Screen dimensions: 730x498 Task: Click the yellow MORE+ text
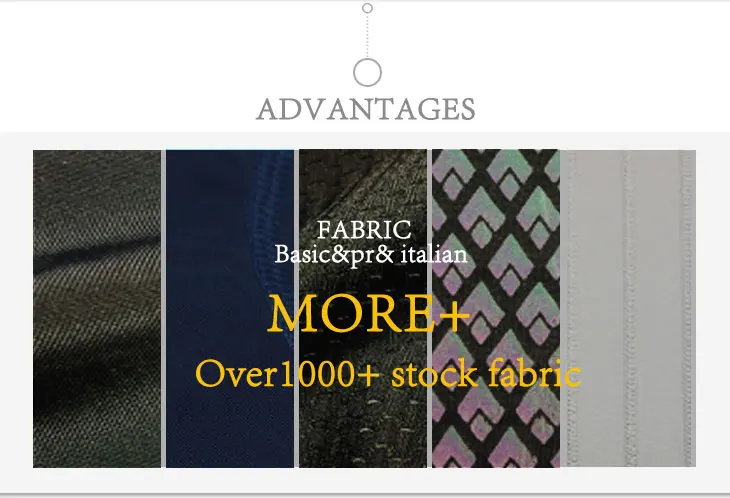pos(368,314)
